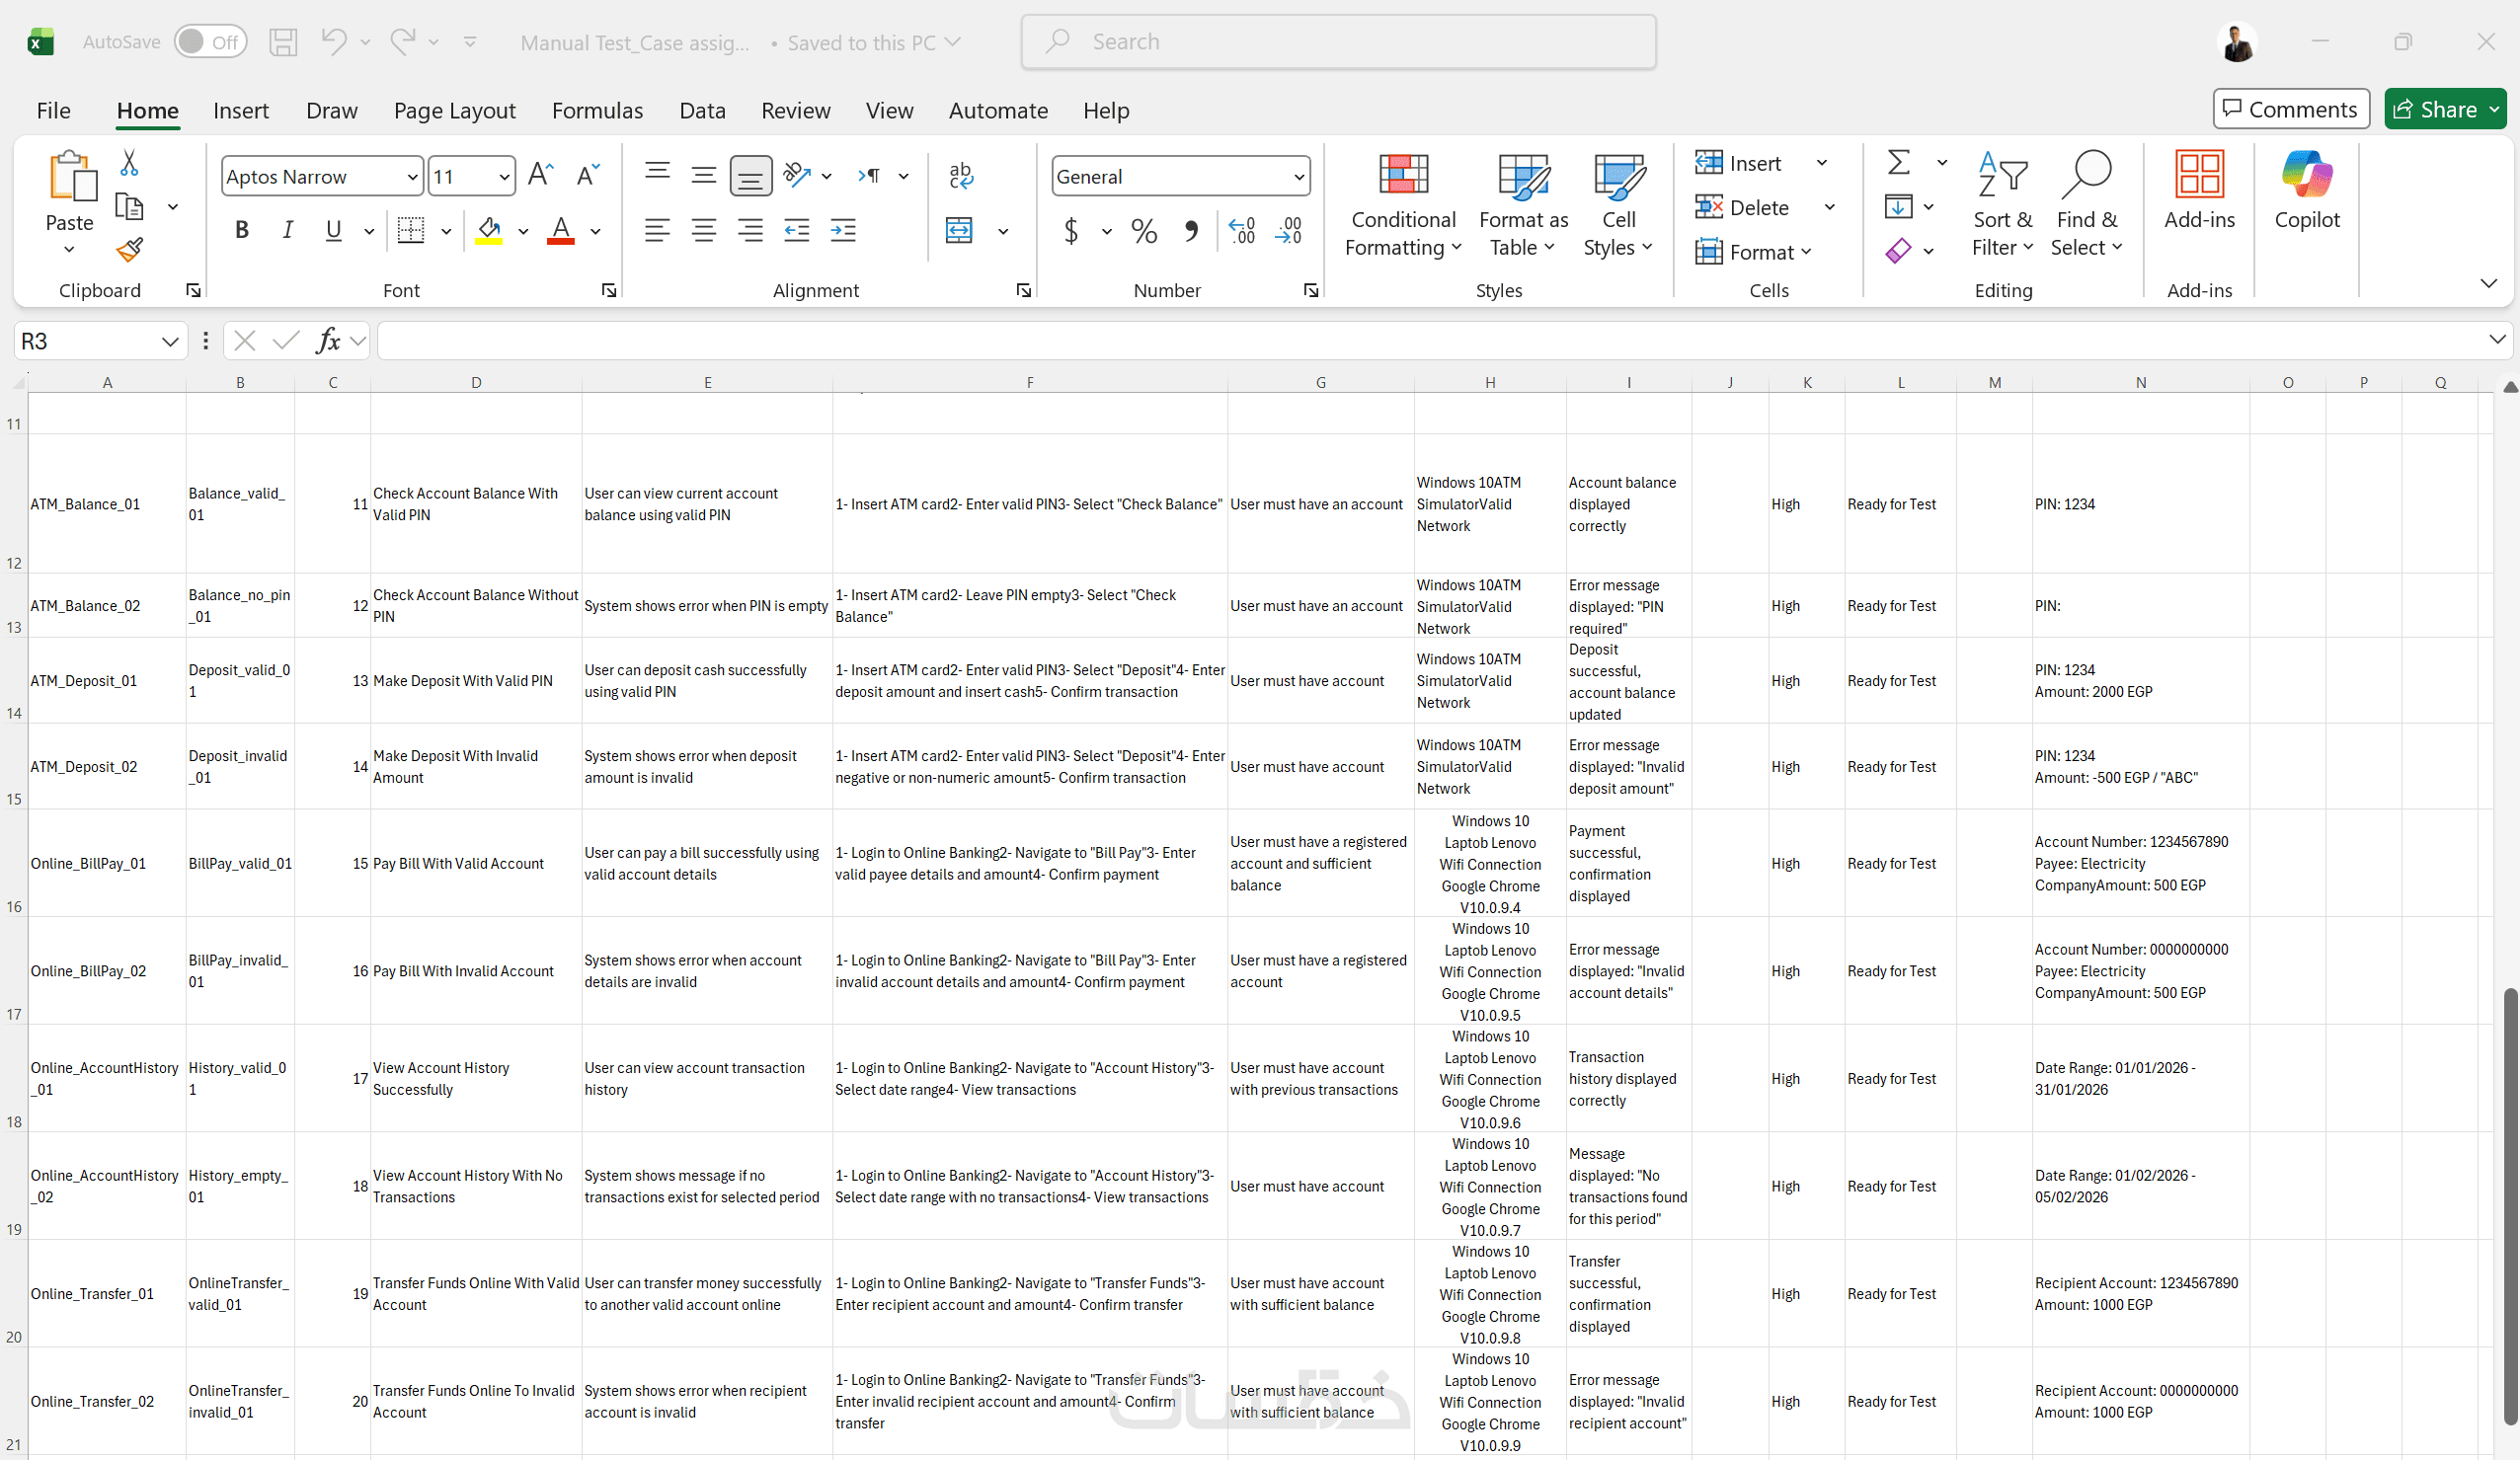Toggle bold formatting
Screen dimensions: 2520x1460
click(x=241, y=231)
